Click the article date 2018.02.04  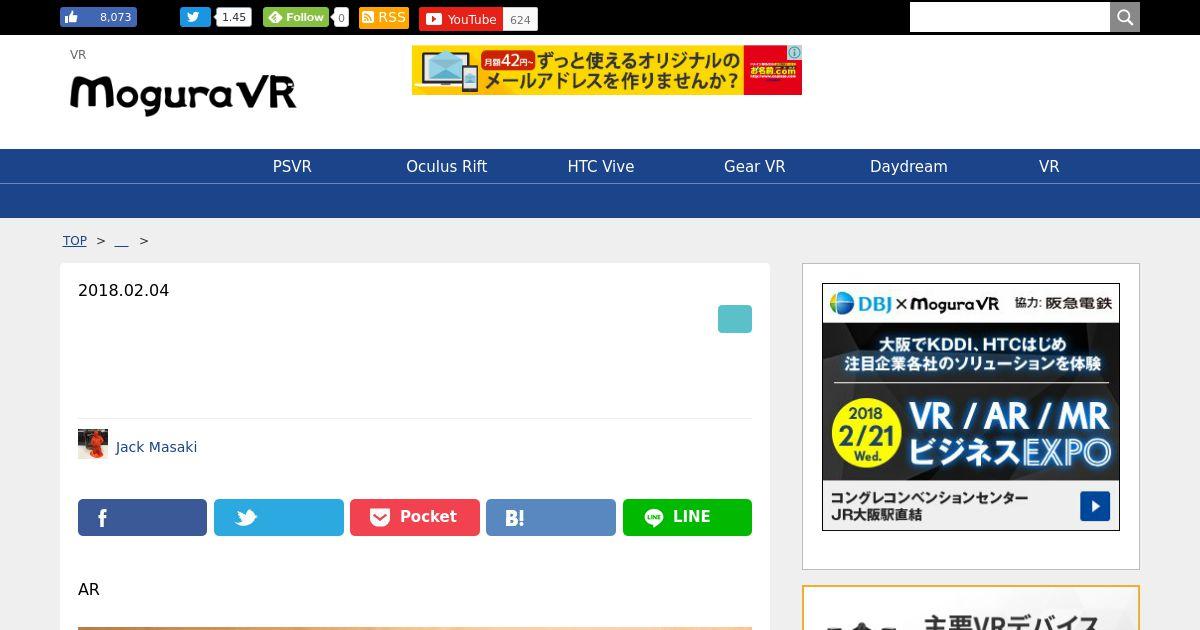(x=124, y=291)
